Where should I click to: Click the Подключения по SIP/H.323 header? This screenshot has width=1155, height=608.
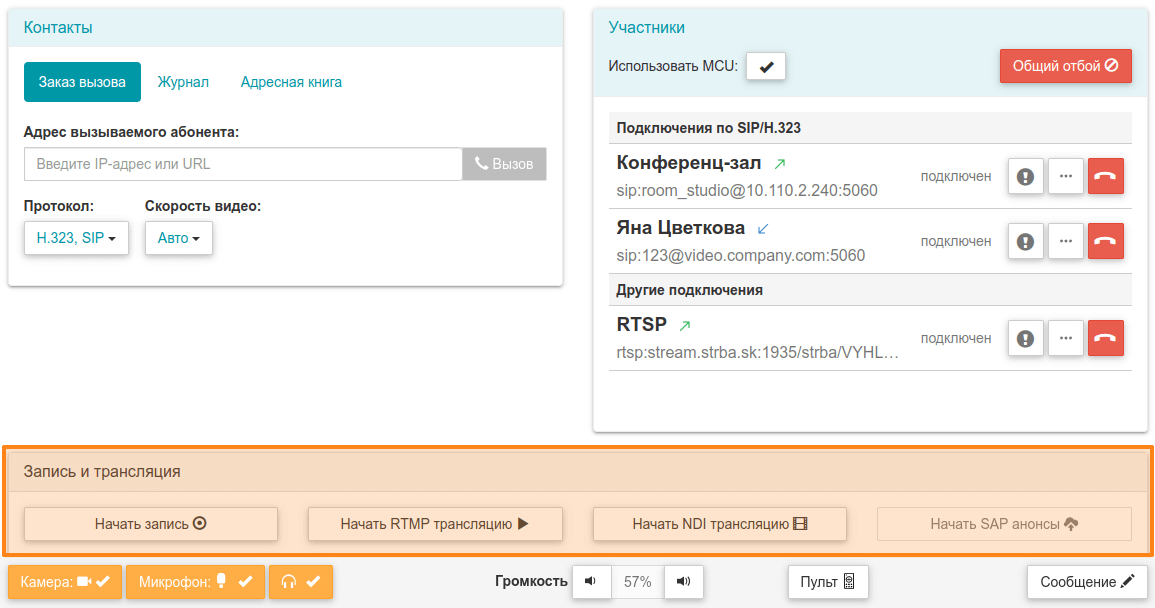(708, 128)
